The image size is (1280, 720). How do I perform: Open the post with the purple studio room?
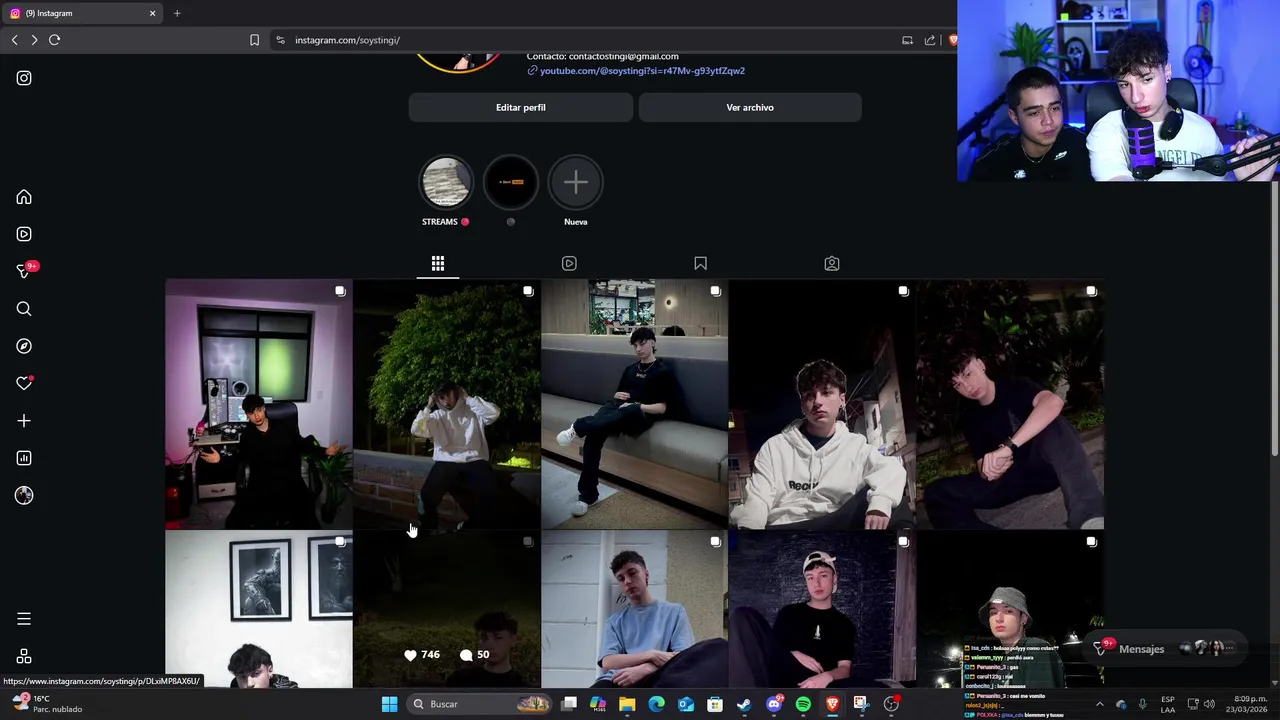259,405
